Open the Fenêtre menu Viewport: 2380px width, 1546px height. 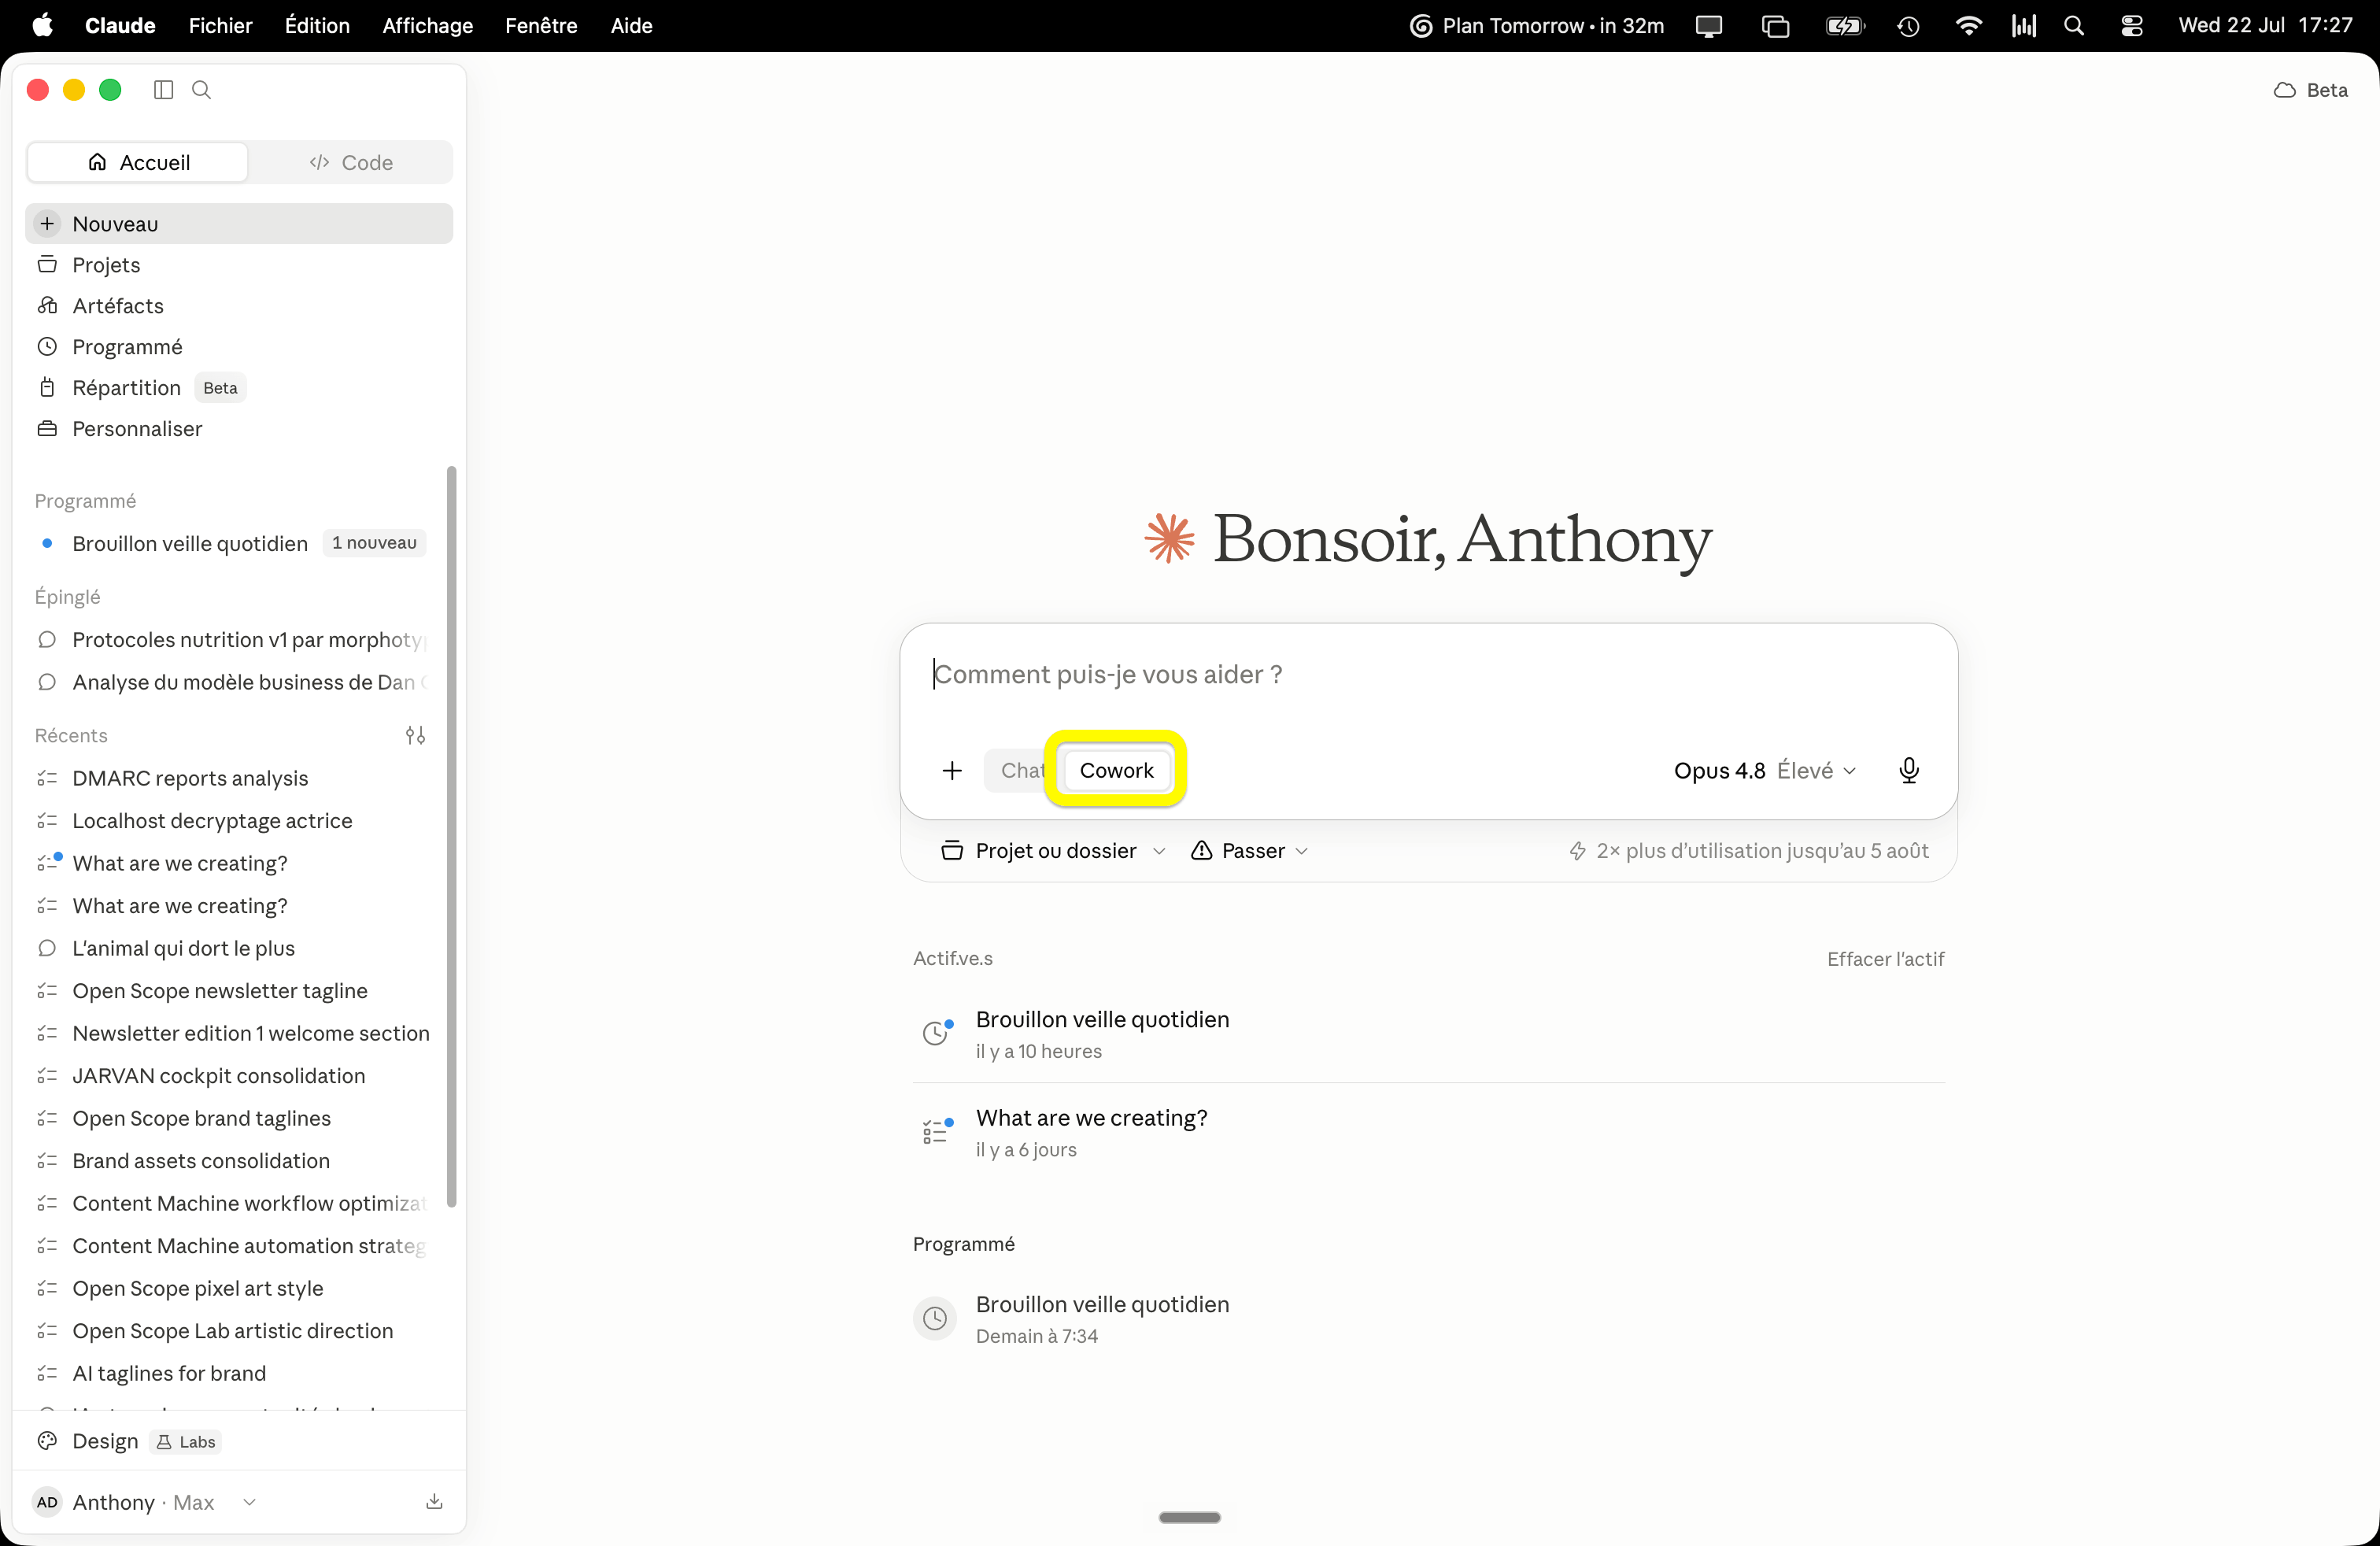(x=541, y=25)
